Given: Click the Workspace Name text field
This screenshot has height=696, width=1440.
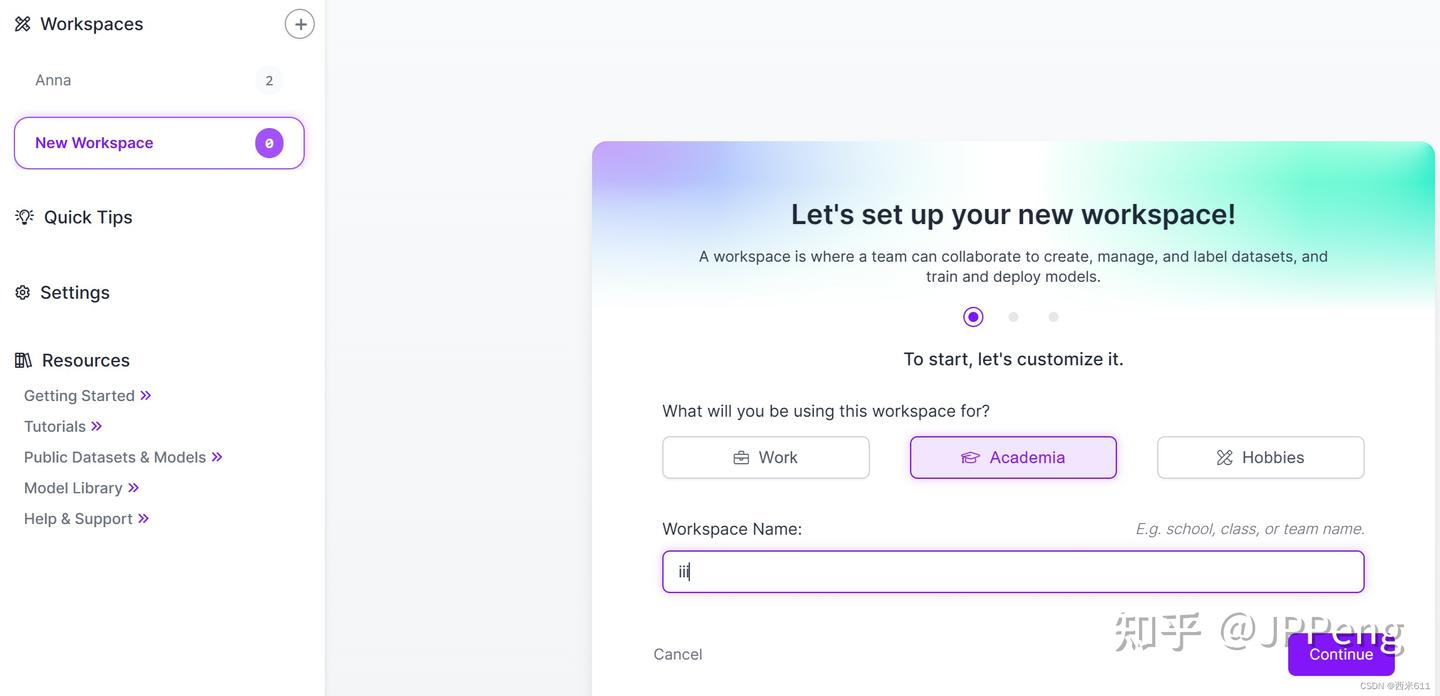Looking at the screenshot, I should point(1013,572).
